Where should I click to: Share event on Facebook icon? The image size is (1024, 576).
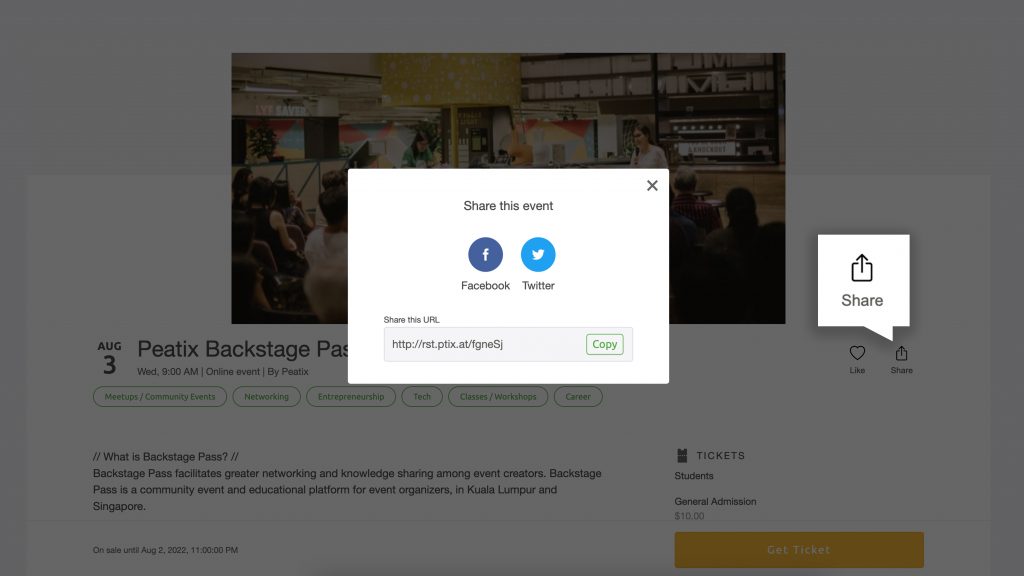click(485, 254)
